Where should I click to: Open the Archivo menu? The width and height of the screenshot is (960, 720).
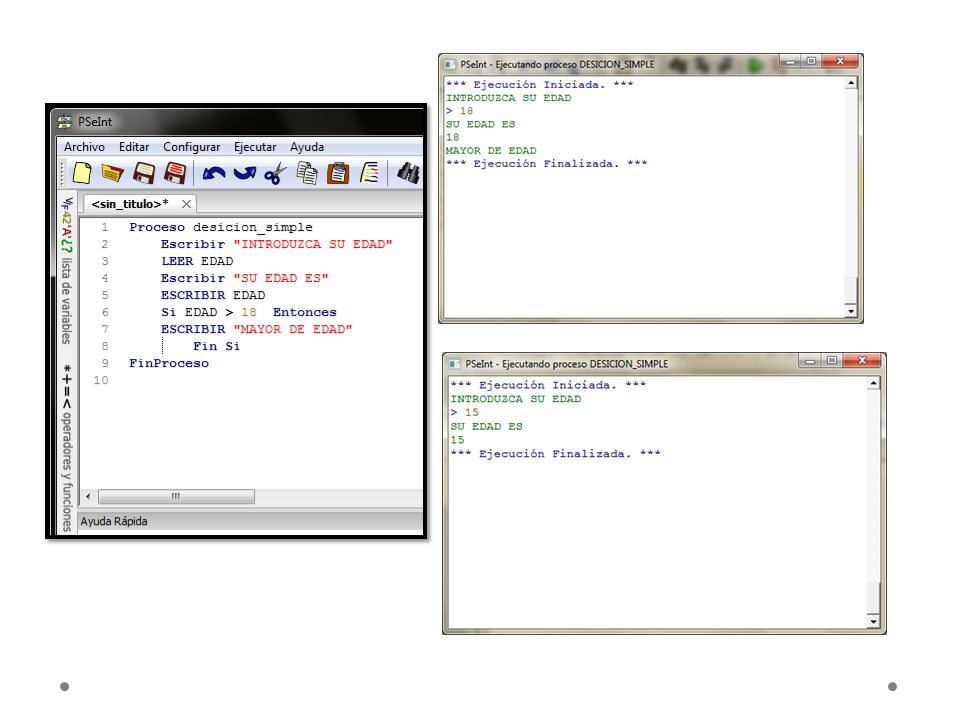tap(84, 147)
